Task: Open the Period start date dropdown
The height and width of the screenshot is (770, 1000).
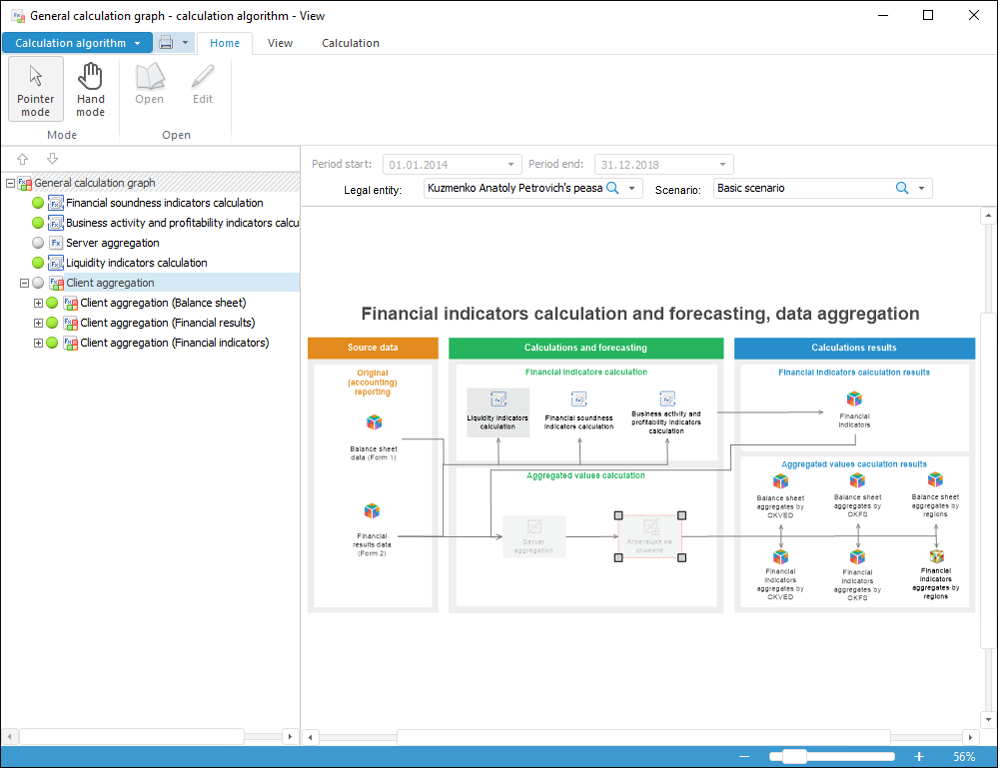Action: coord(510,165)
